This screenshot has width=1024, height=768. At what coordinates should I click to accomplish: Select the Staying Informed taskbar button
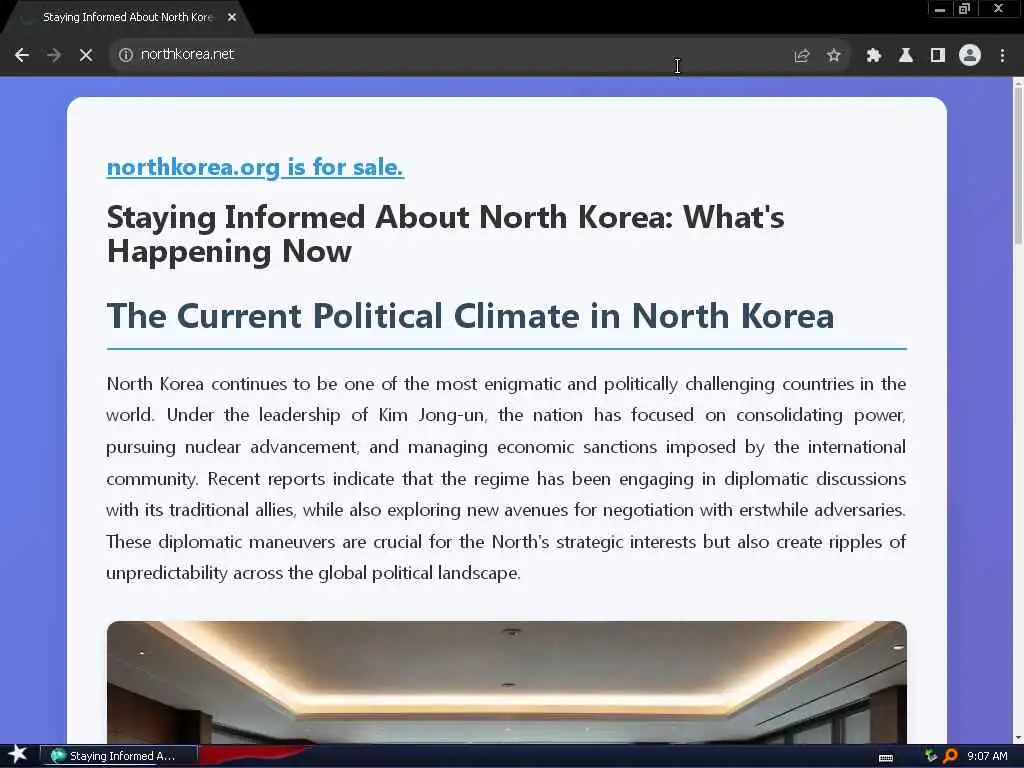pyautogui.click(x=119, y=756)
